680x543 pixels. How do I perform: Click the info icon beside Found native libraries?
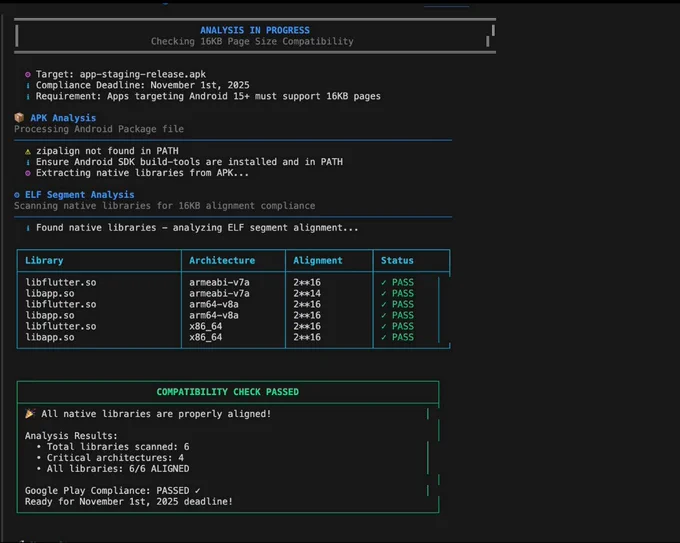(x=28, y=228)
